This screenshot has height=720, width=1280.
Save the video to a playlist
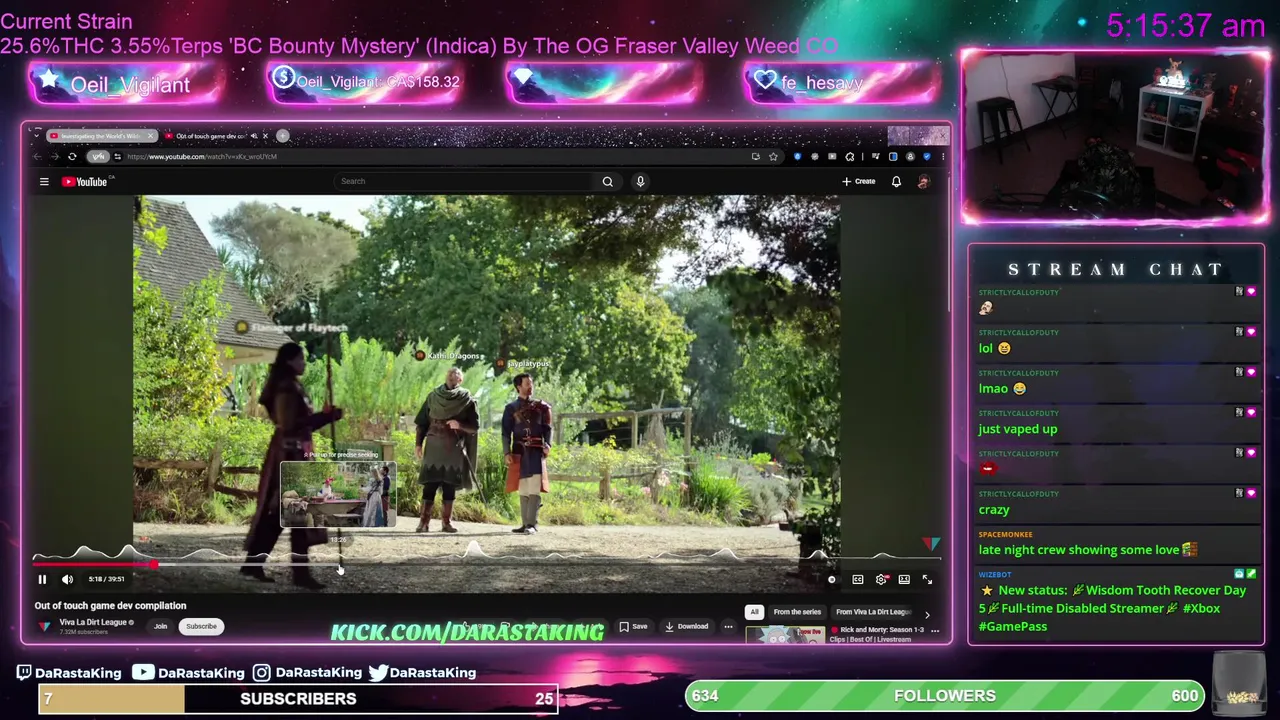pos(633,627)
